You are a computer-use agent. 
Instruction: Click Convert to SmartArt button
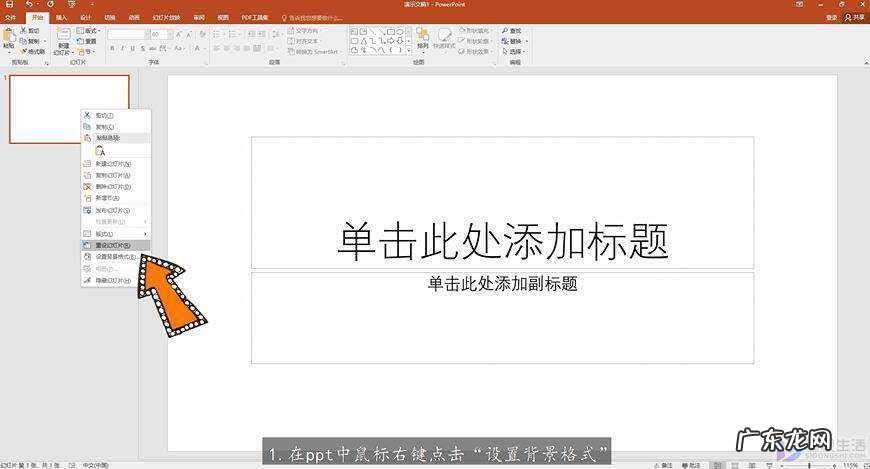point(313,51)
